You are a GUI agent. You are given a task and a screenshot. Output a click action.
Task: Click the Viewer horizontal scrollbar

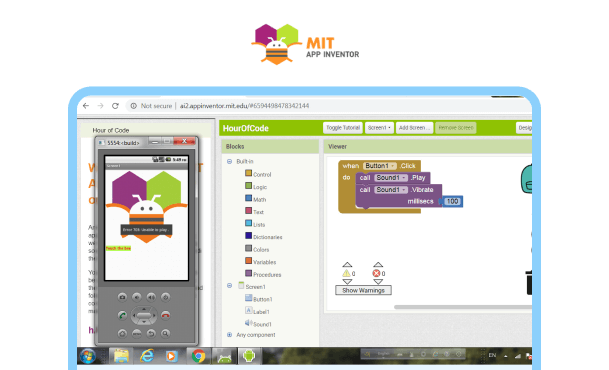463,307
